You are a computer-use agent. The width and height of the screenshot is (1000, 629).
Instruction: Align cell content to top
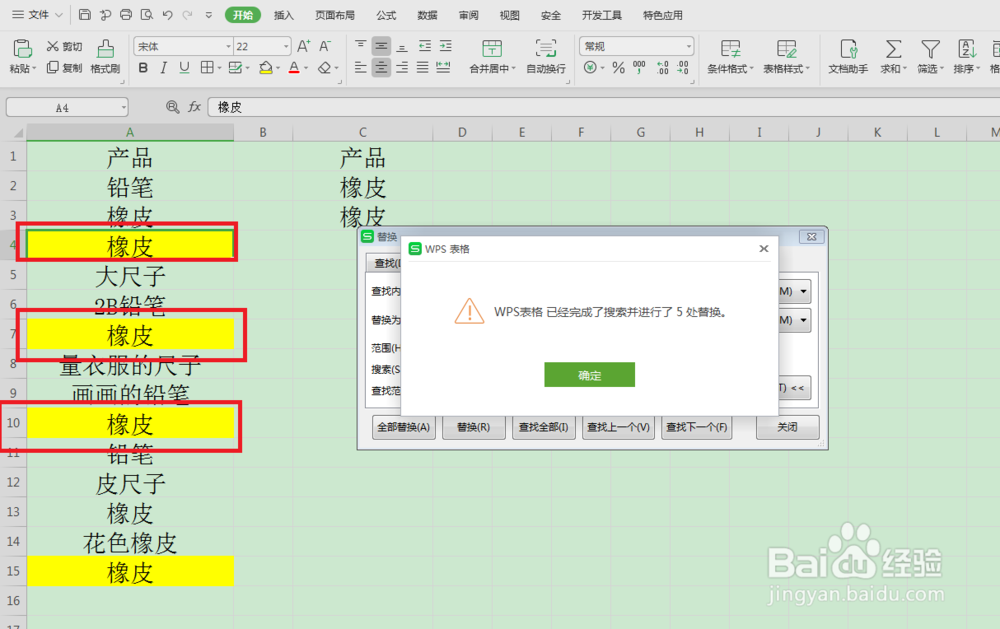[x=360, y=46]
